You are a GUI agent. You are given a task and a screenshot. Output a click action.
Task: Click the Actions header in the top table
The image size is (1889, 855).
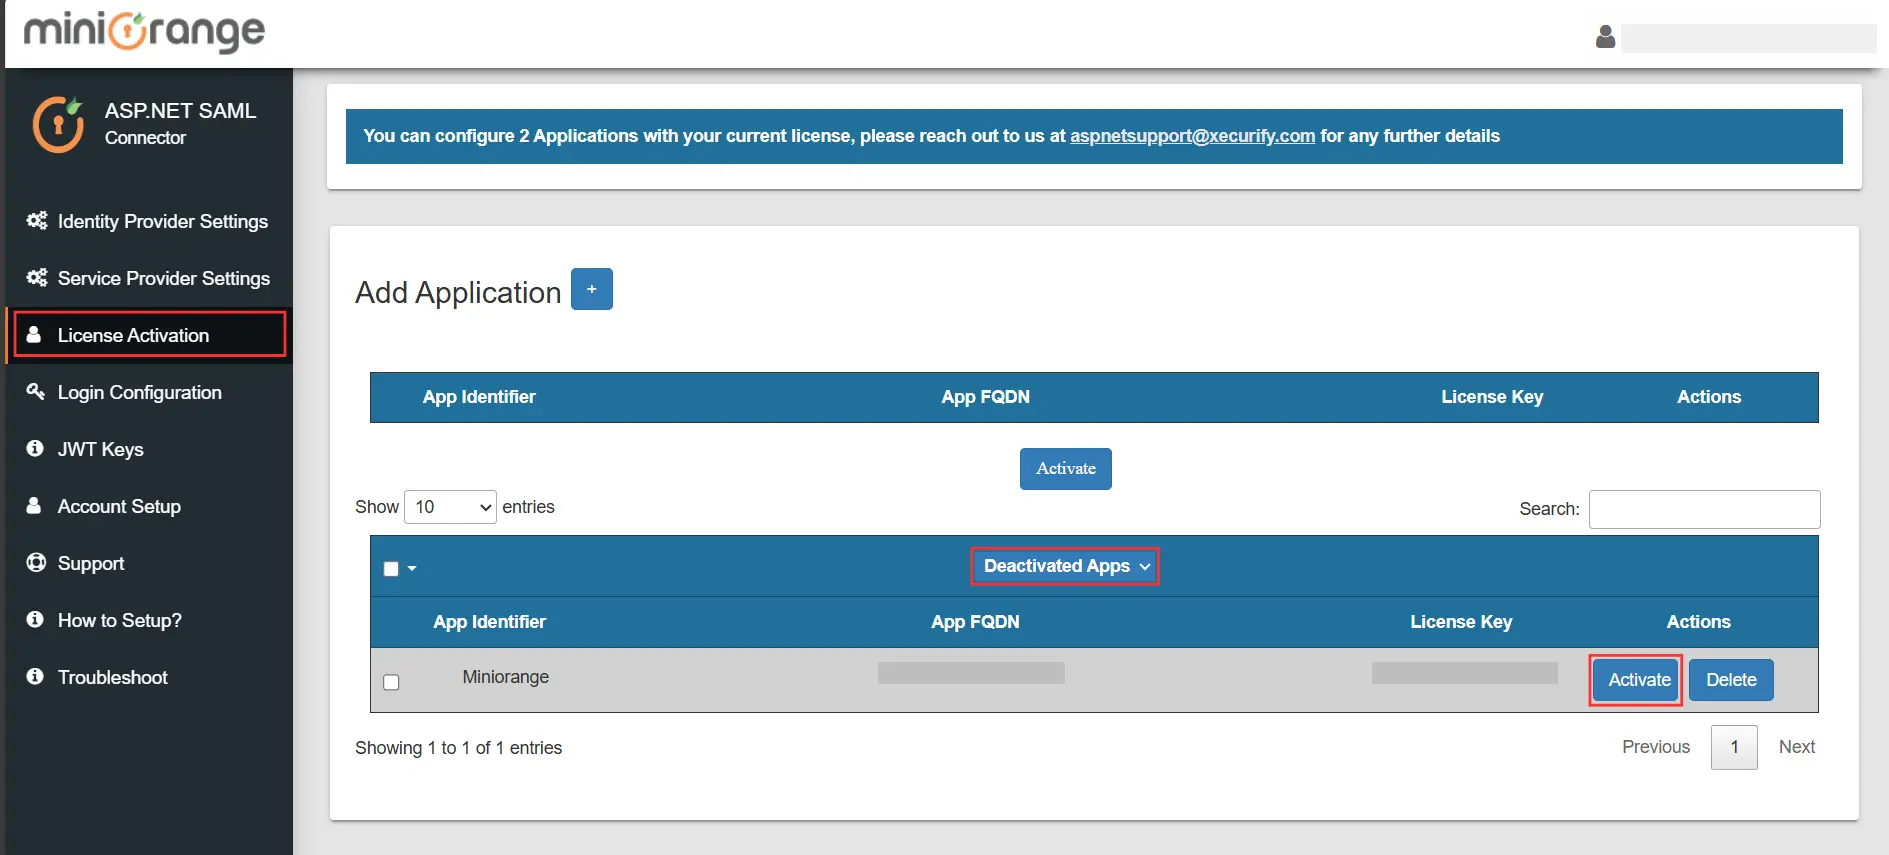pos(1709,397)
